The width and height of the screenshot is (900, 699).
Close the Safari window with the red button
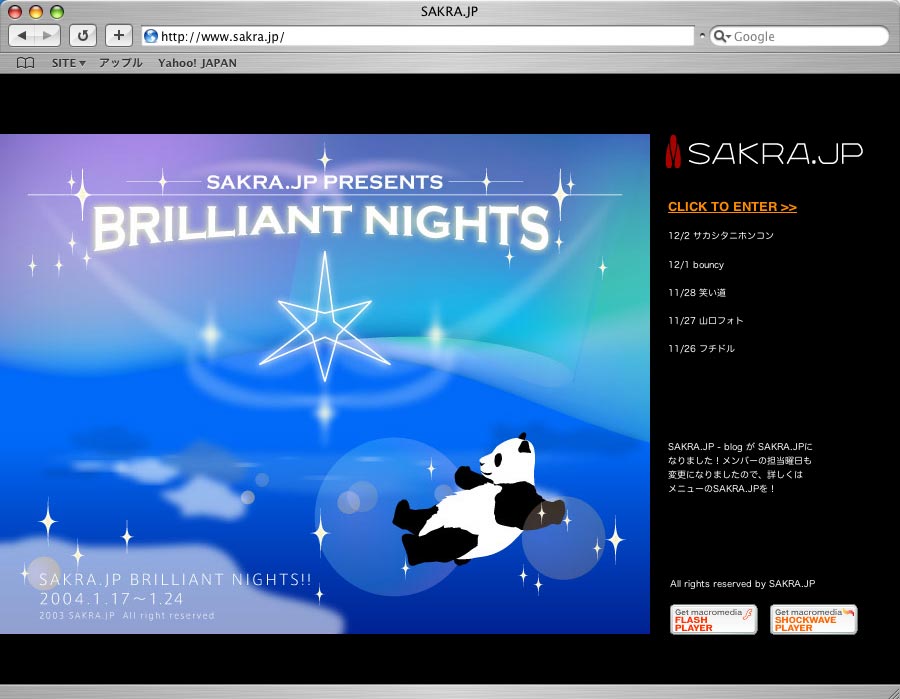15,11
